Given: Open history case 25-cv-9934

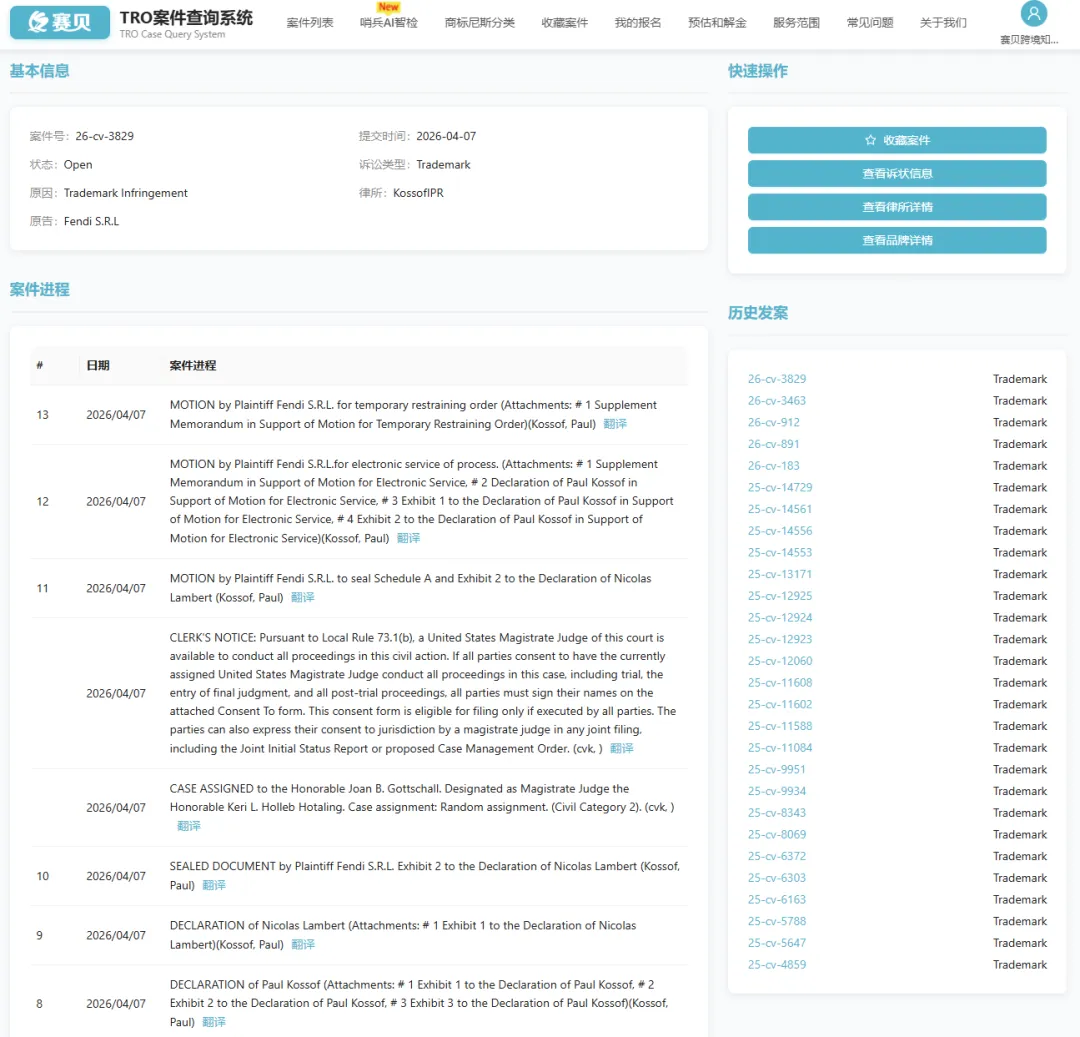Looking at the screenshot, I should (x=777, y=791).
